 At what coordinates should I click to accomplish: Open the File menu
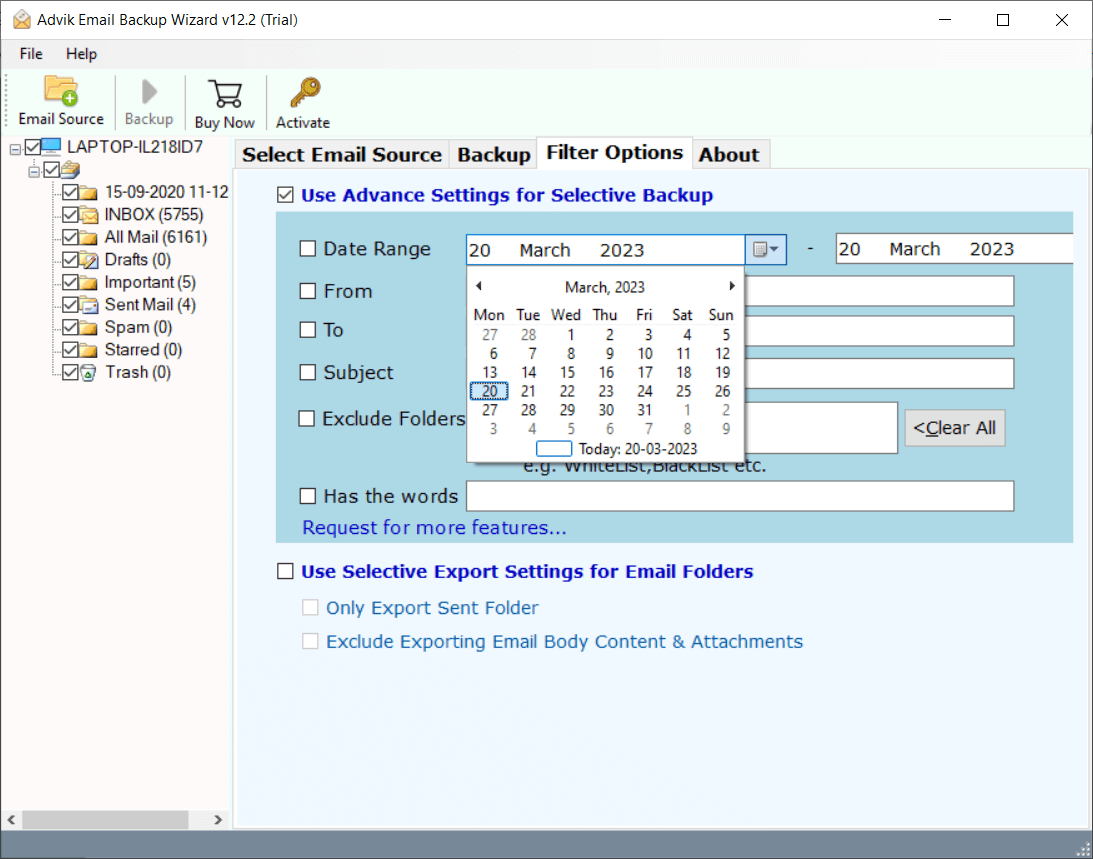tap(31, 54)
